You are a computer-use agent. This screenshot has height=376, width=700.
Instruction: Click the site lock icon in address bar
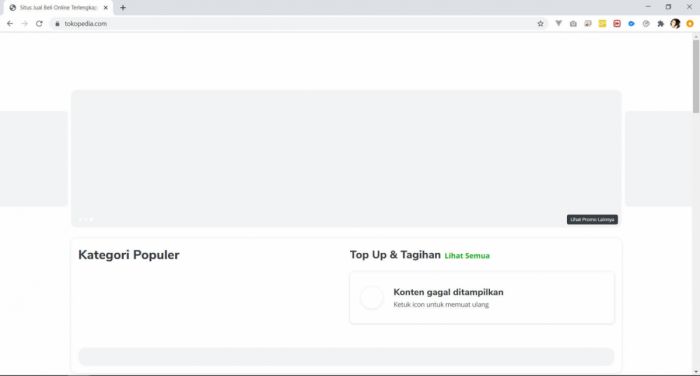57,24
